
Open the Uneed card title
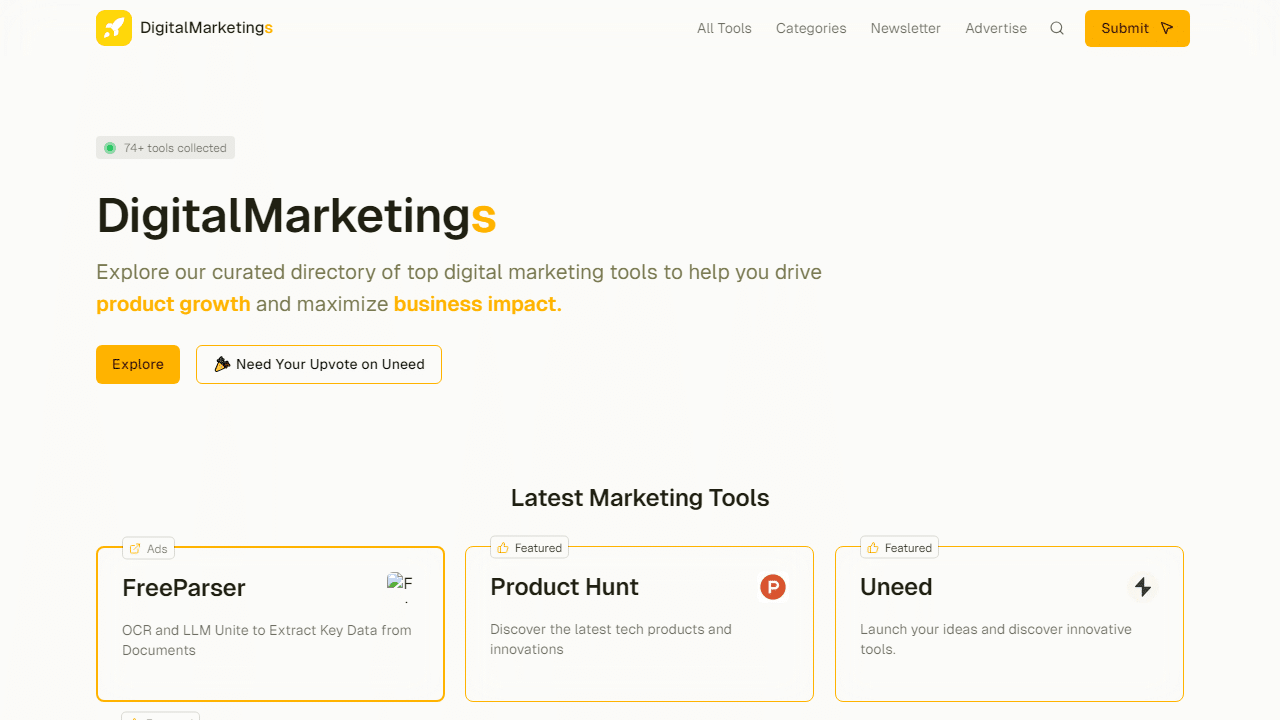[x=896, y=587]
